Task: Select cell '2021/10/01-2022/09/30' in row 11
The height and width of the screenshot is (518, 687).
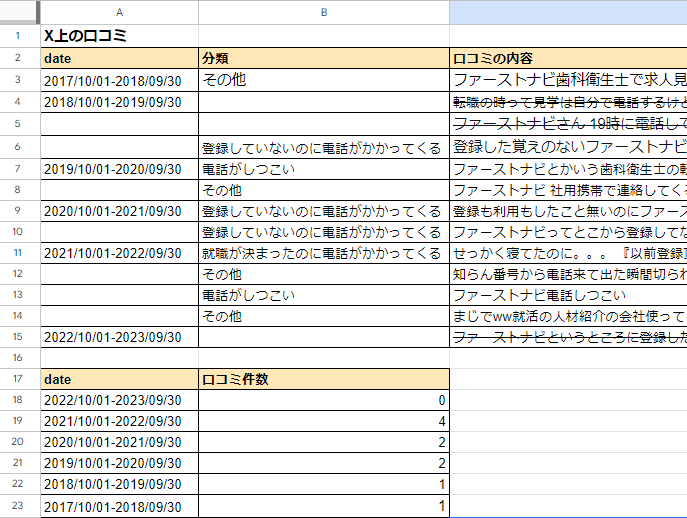Action: 119,253
